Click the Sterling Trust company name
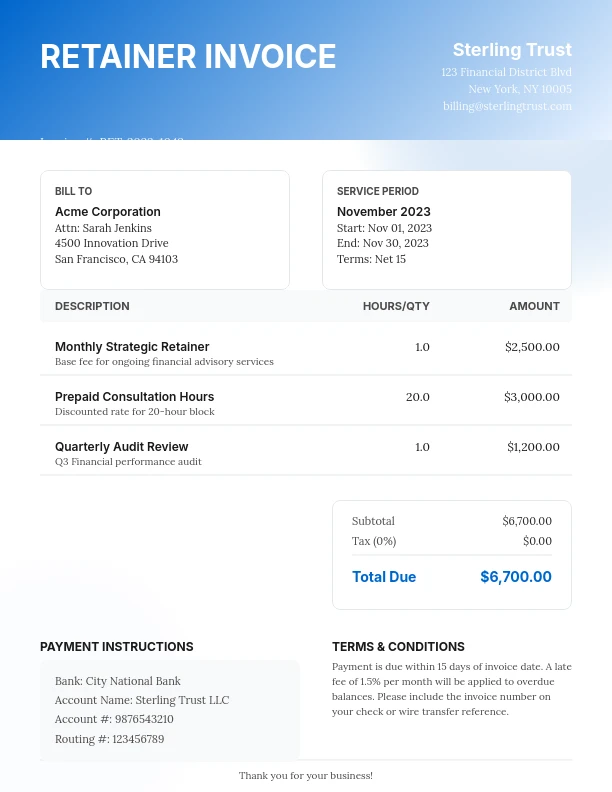Screen dimensions: 612x792 pos(512,50)
